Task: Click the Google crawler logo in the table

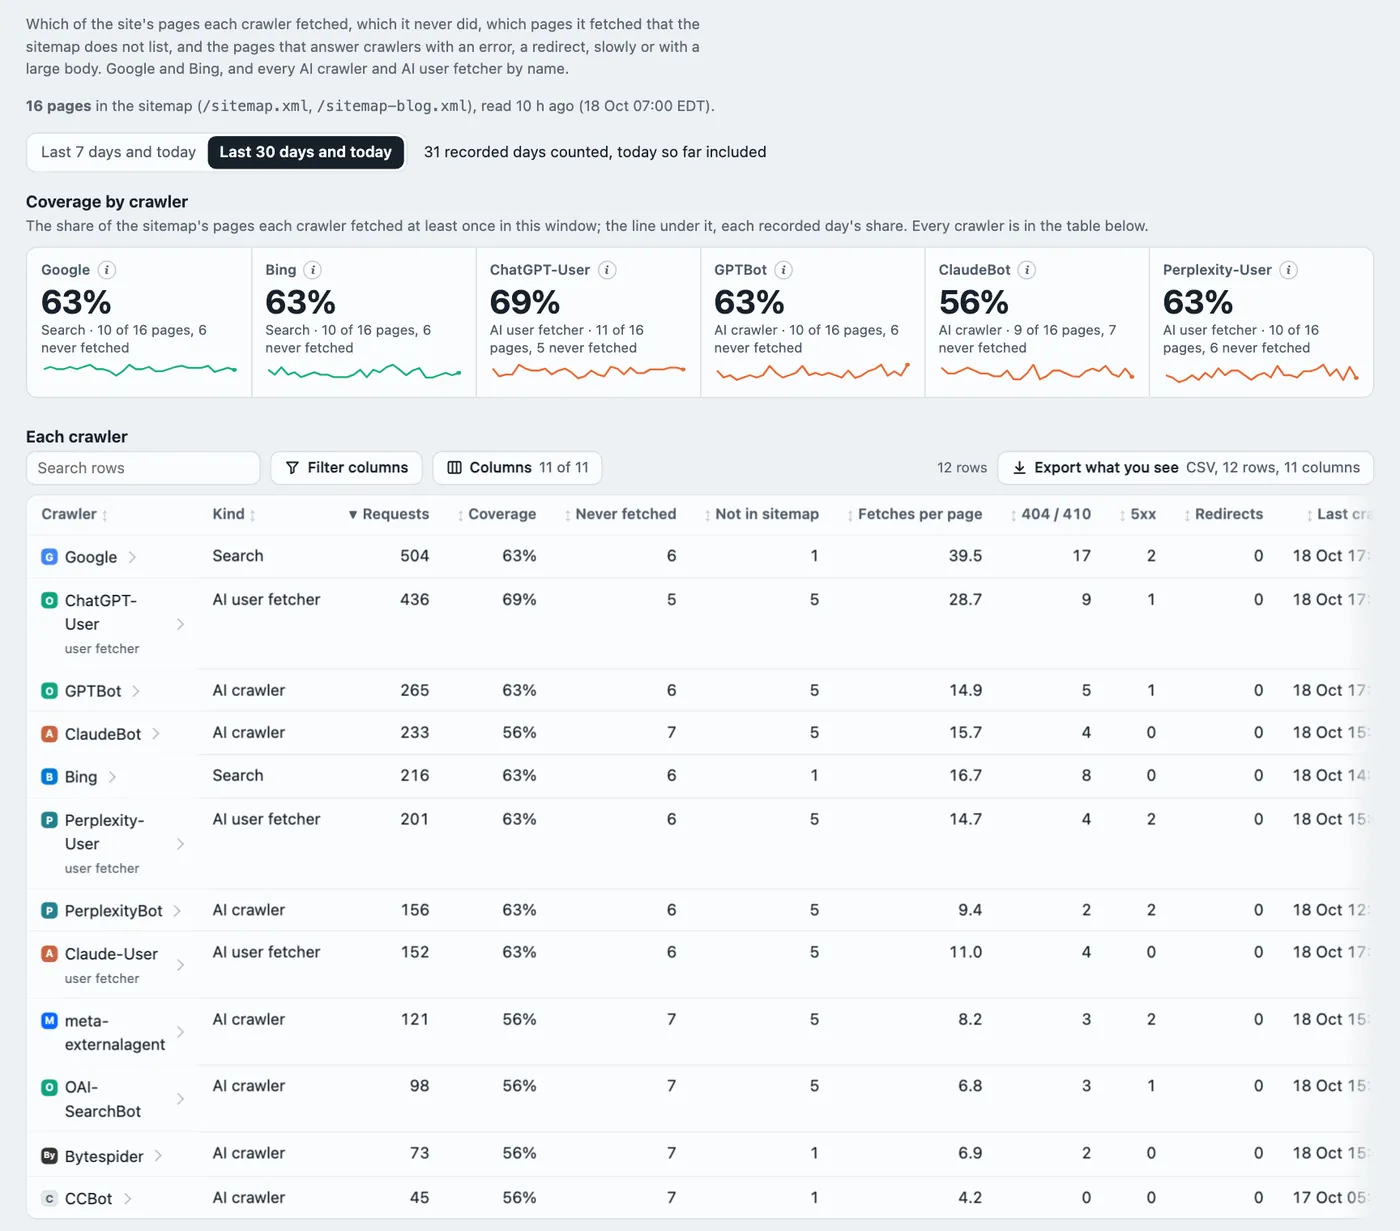Action: pyautogui.click(x=49, y=557)
